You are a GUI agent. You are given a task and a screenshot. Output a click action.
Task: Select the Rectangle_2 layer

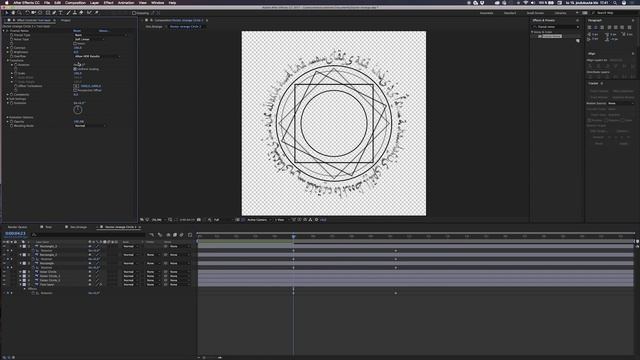tap(48, 255)
